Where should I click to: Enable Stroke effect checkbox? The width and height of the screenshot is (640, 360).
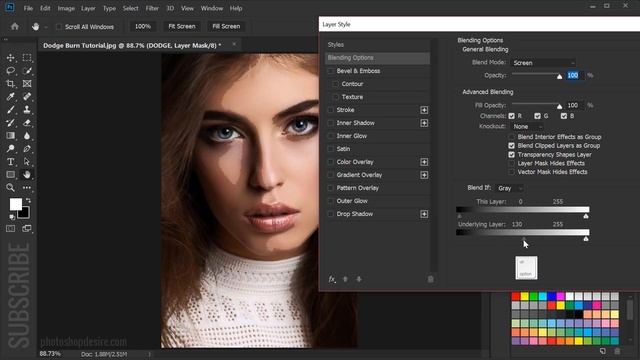331,110
